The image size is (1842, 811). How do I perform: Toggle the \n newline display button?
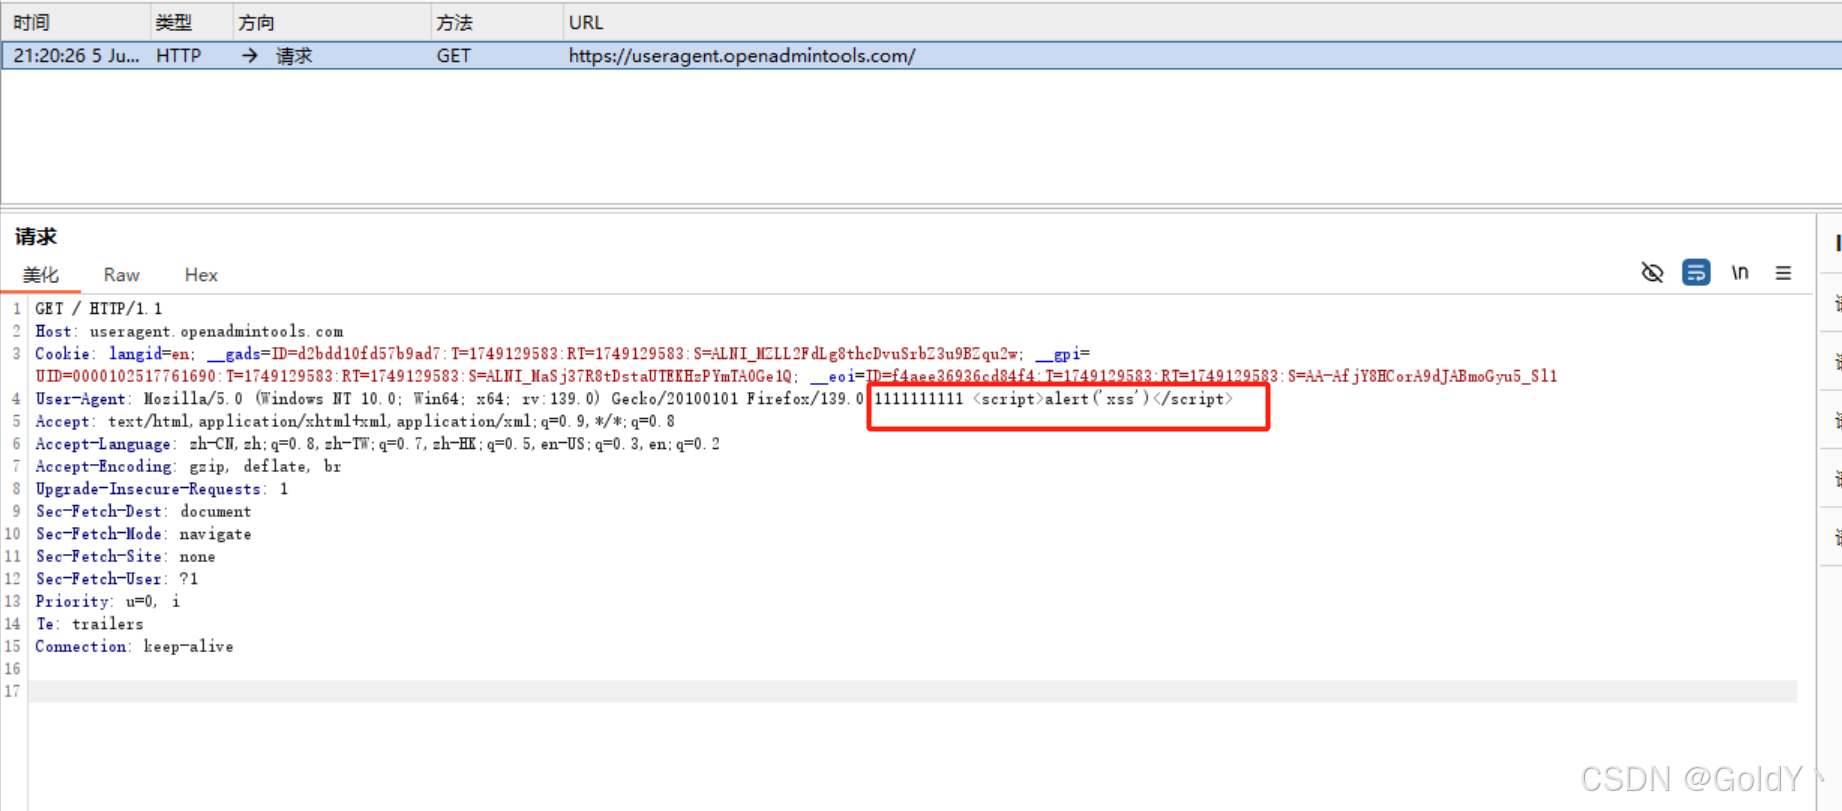click(1740, 273)
